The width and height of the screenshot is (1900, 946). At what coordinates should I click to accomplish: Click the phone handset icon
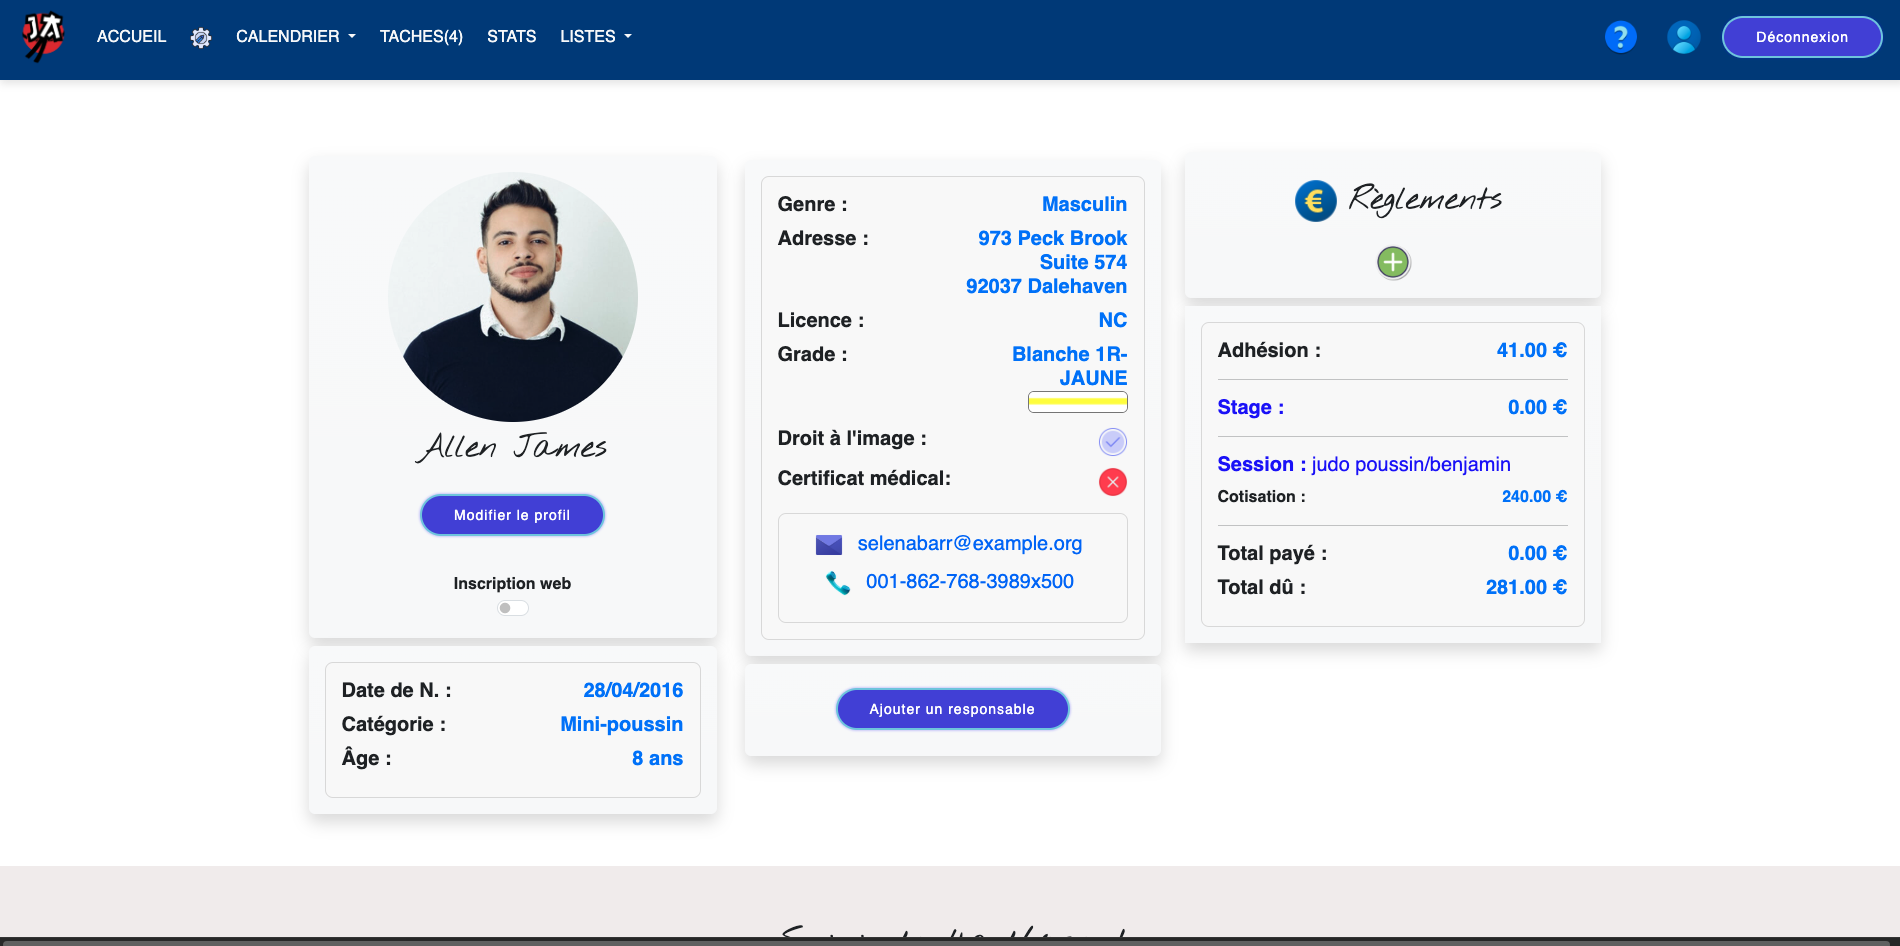click(838, 582)
